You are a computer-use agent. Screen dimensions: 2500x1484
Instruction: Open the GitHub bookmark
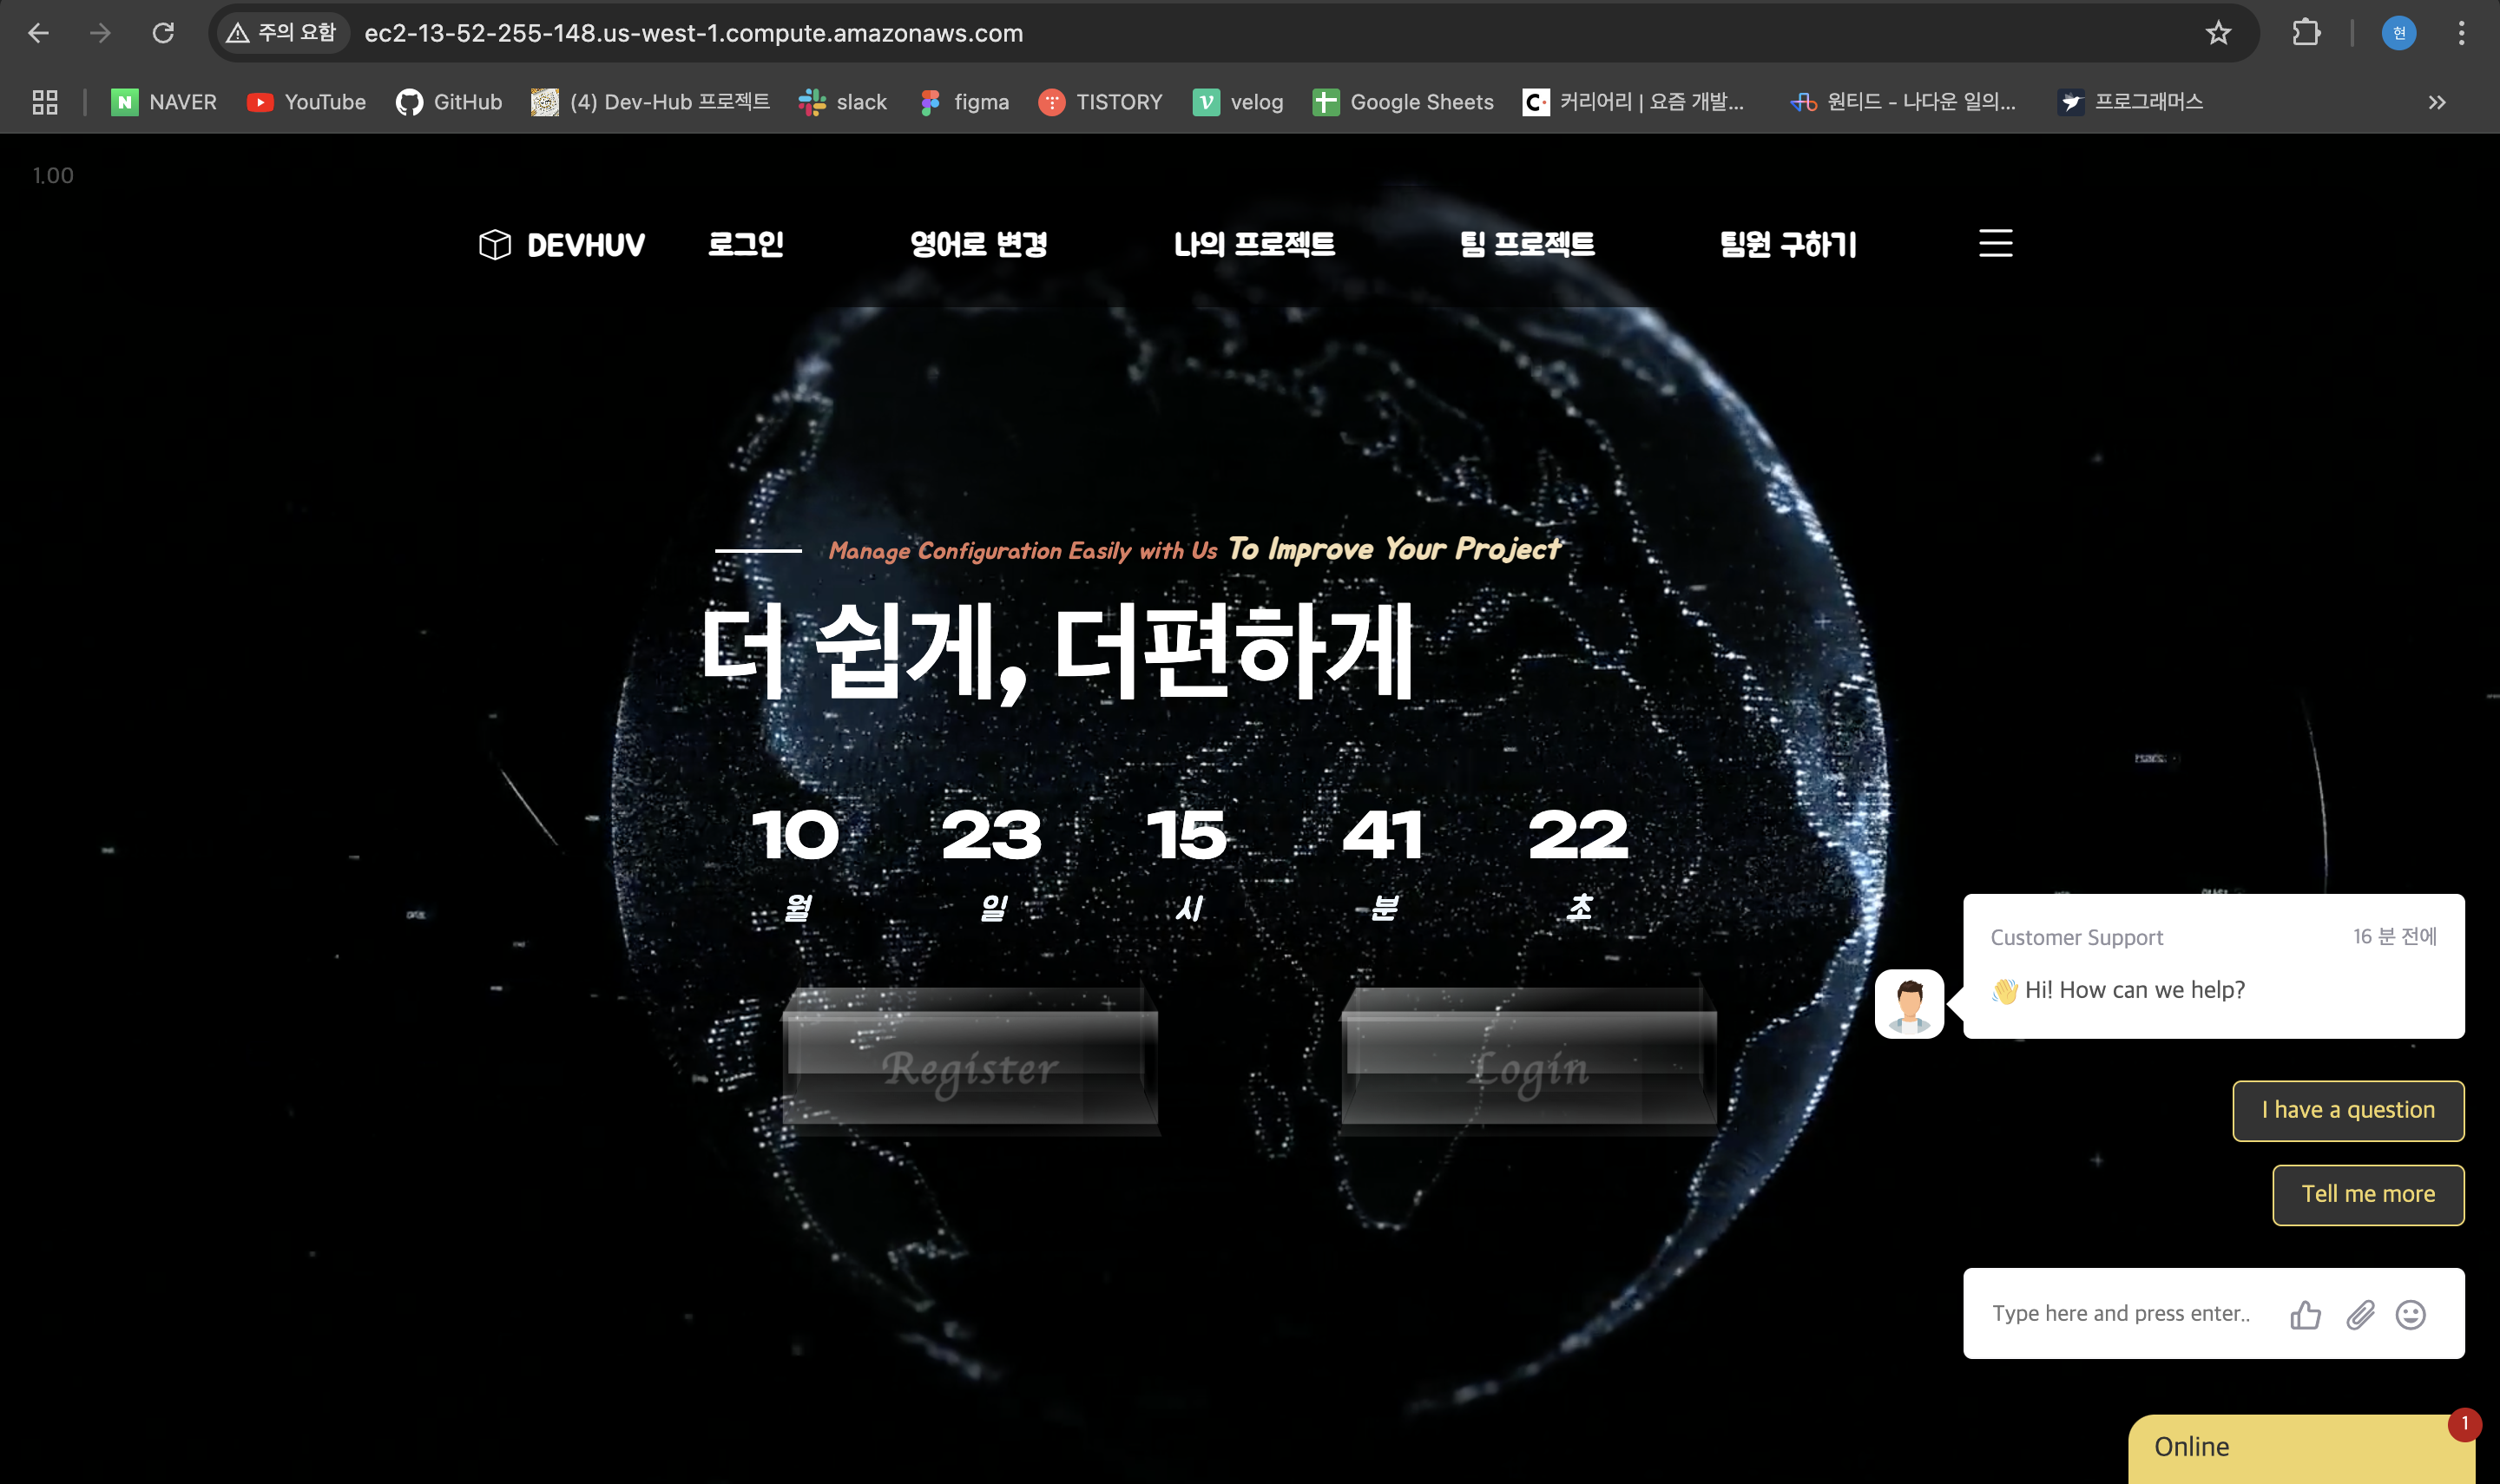coord(449,102)
